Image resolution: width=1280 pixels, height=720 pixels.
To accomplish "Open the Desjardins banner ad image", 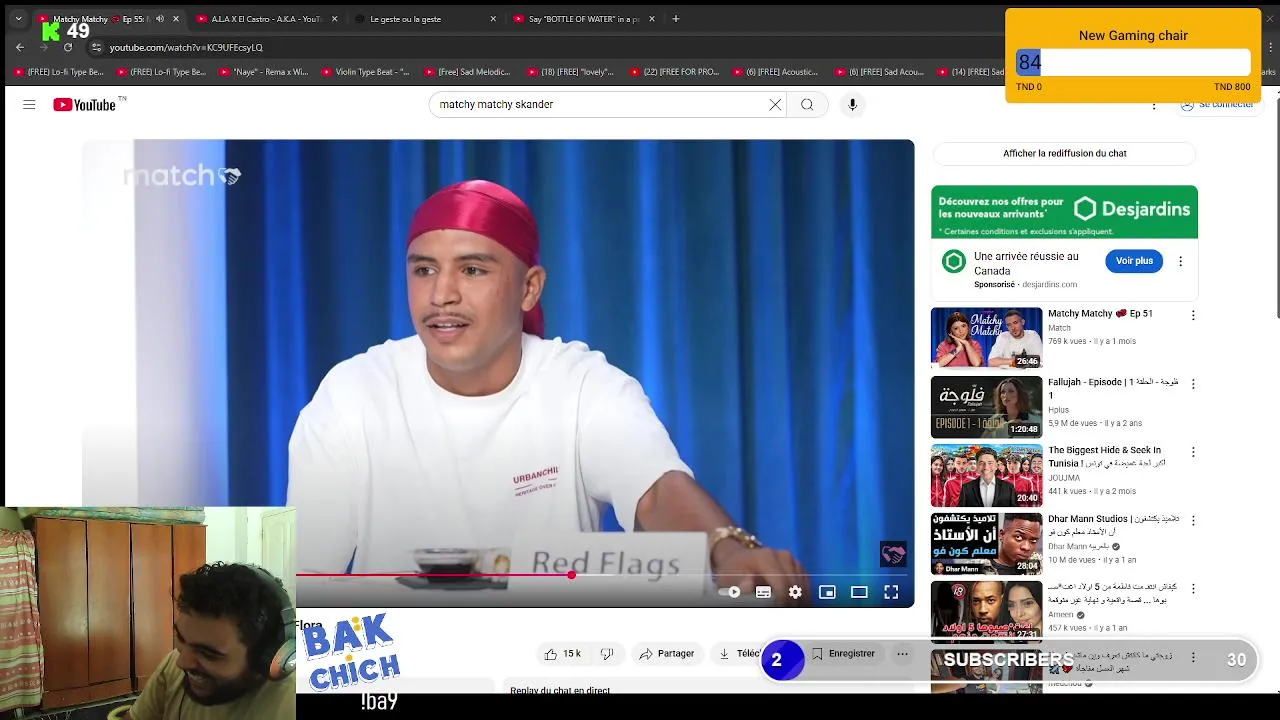I will pyautogui.click(x=1064, y=212).
